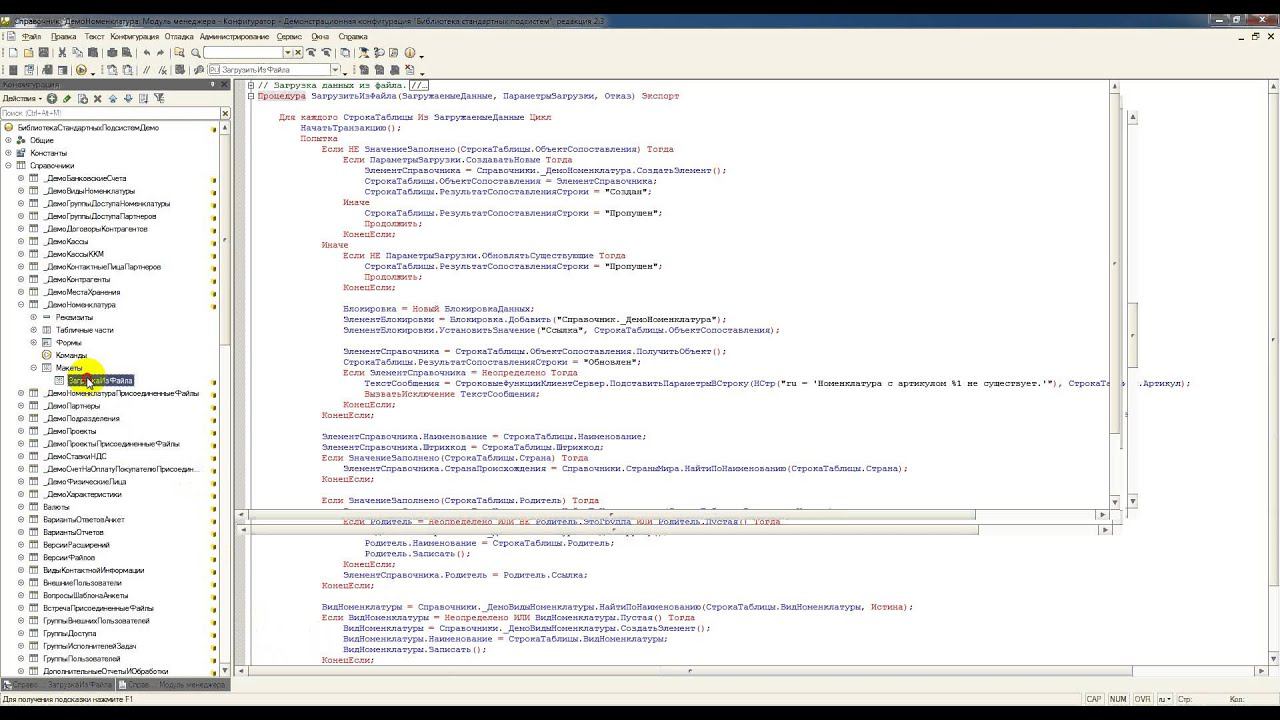Open the Справка menu
The width and height of the screenshot is (1280, 720).
pyautogui.click(x=353, y=37)
